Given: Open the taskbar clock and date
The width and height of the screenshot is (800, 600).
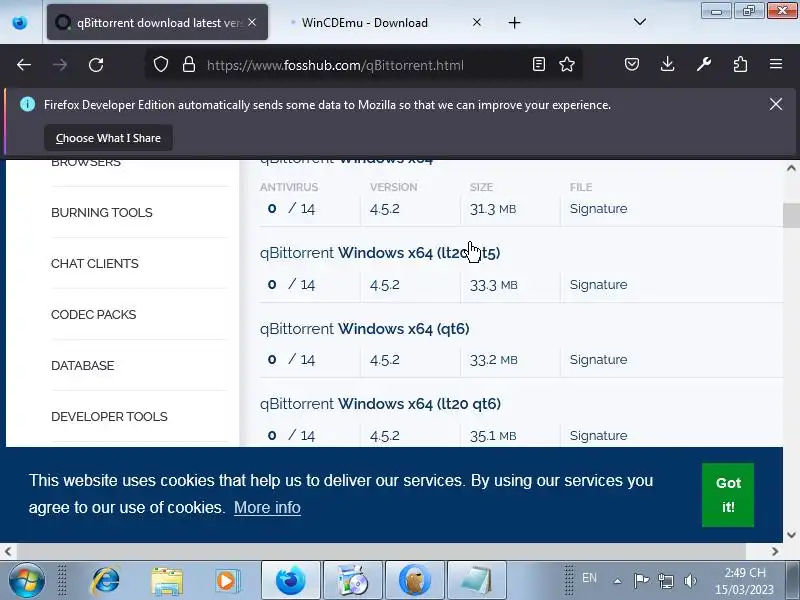Looking at the screenshot, I should (744, 581).
